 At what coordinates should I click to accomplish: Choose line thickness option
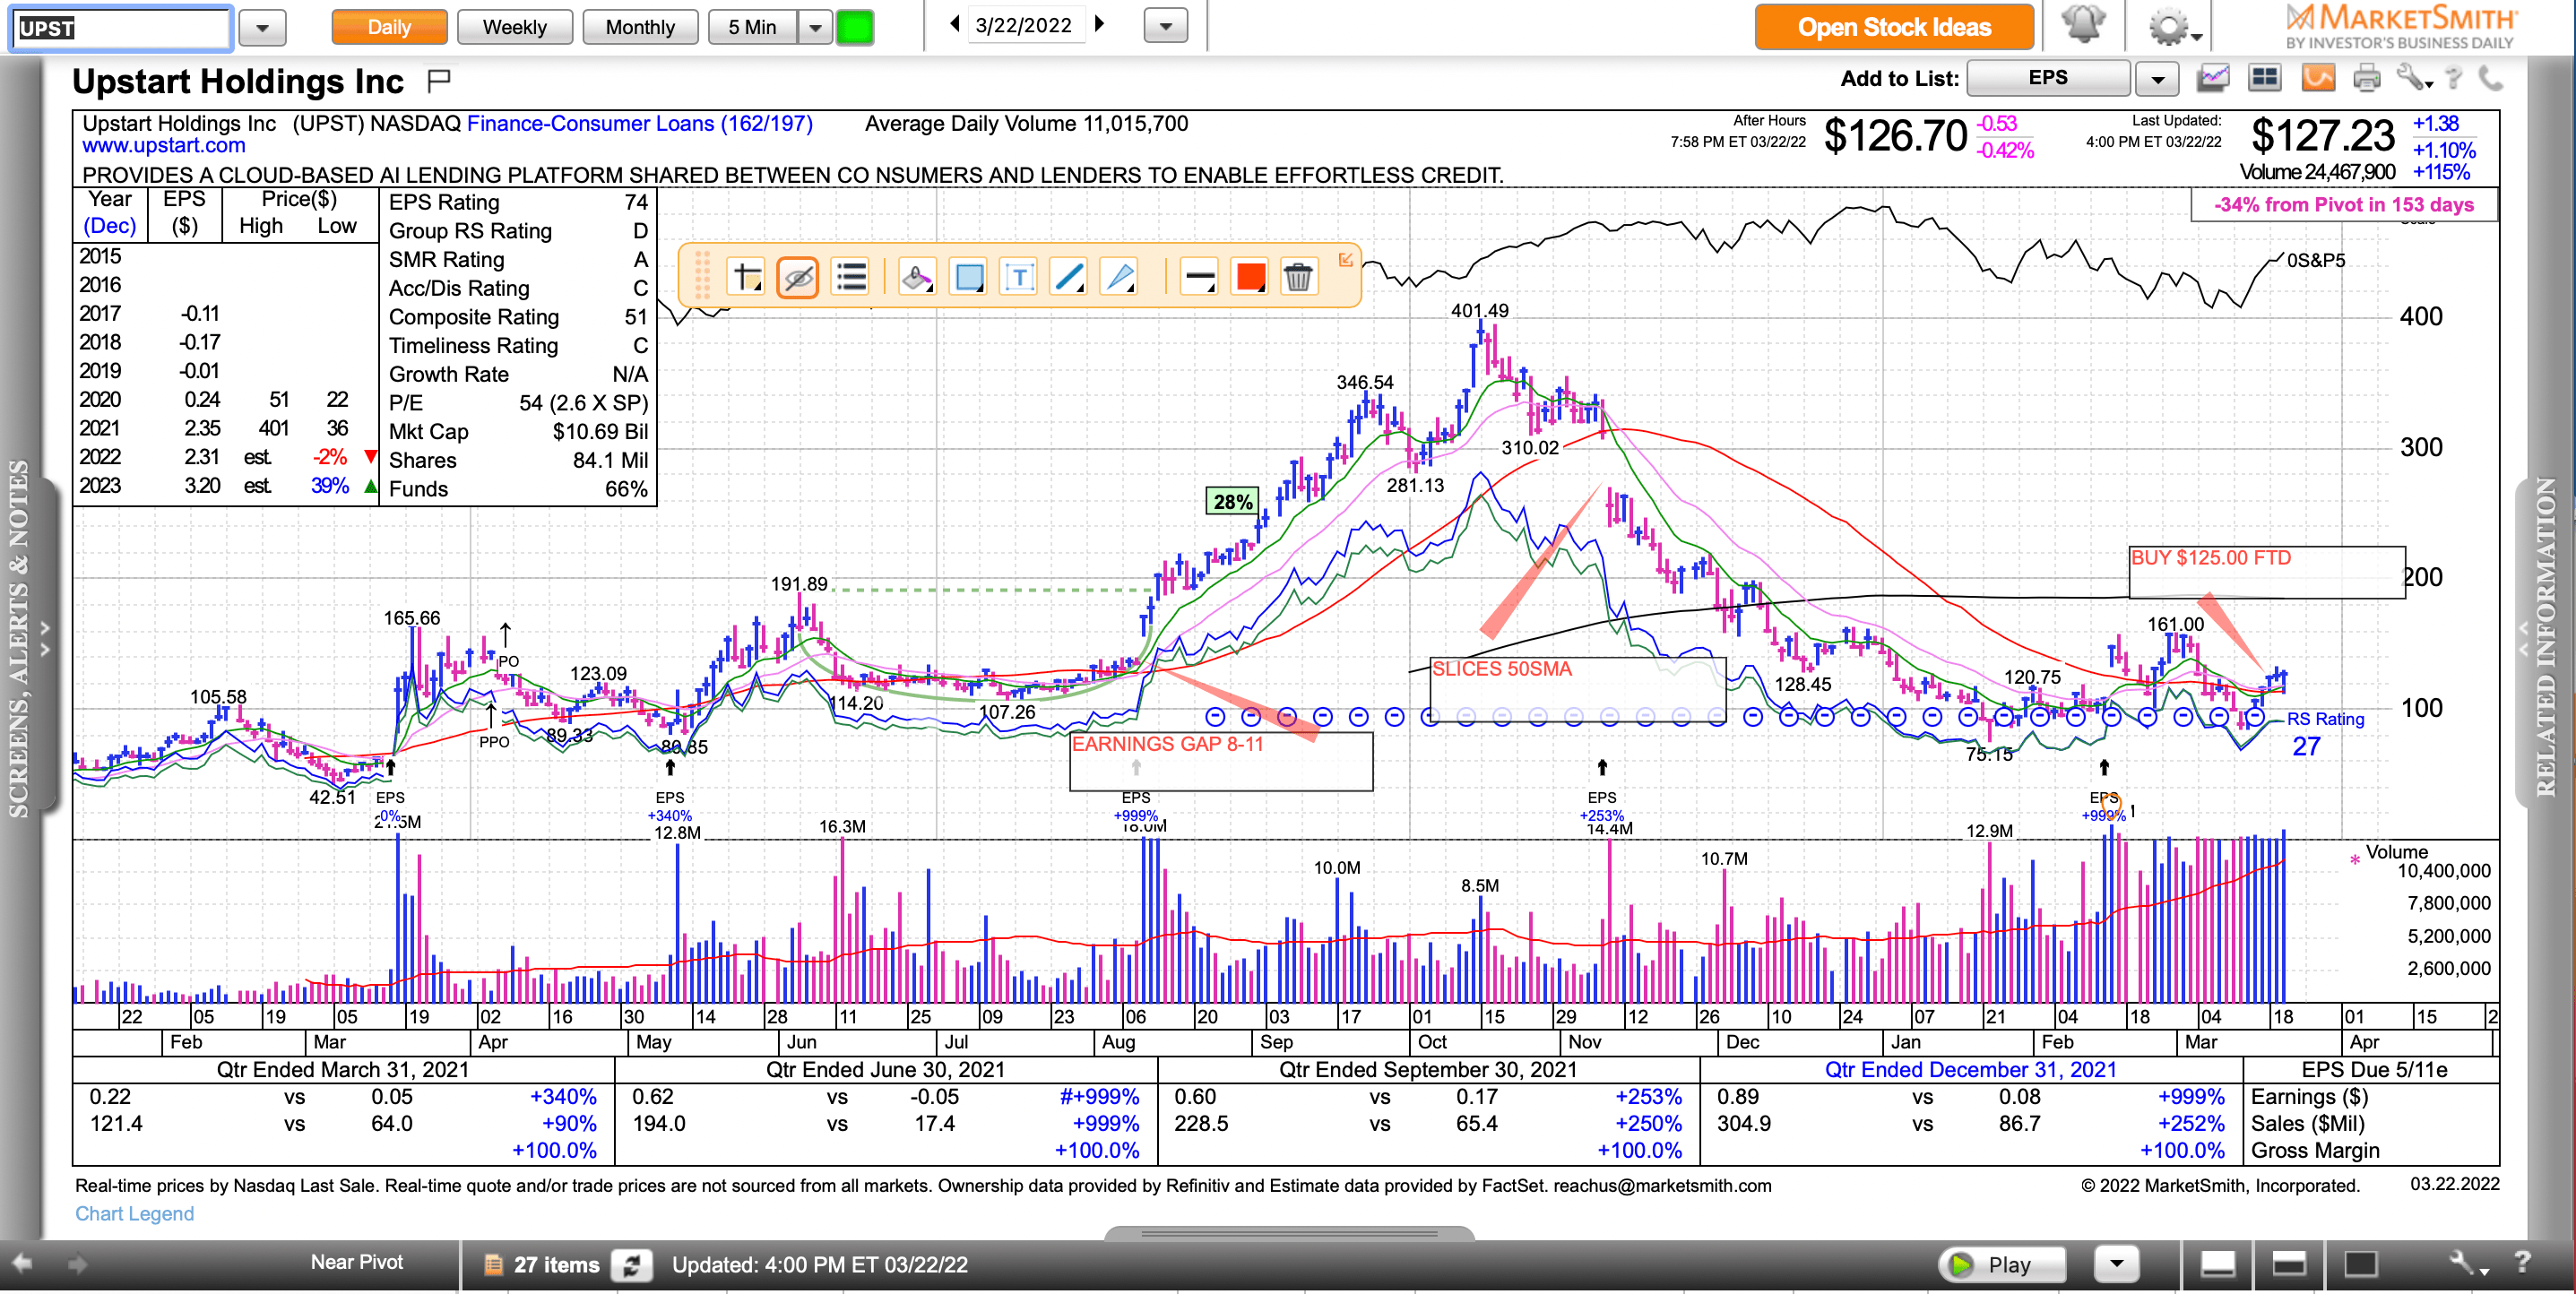1198,277
